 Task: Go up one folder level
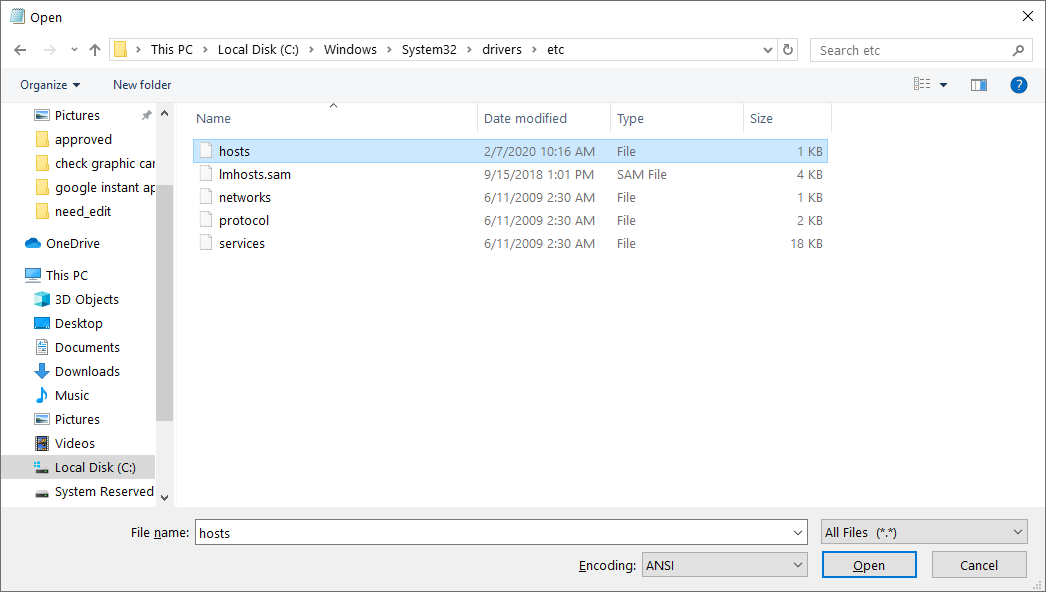coord(94,48)
